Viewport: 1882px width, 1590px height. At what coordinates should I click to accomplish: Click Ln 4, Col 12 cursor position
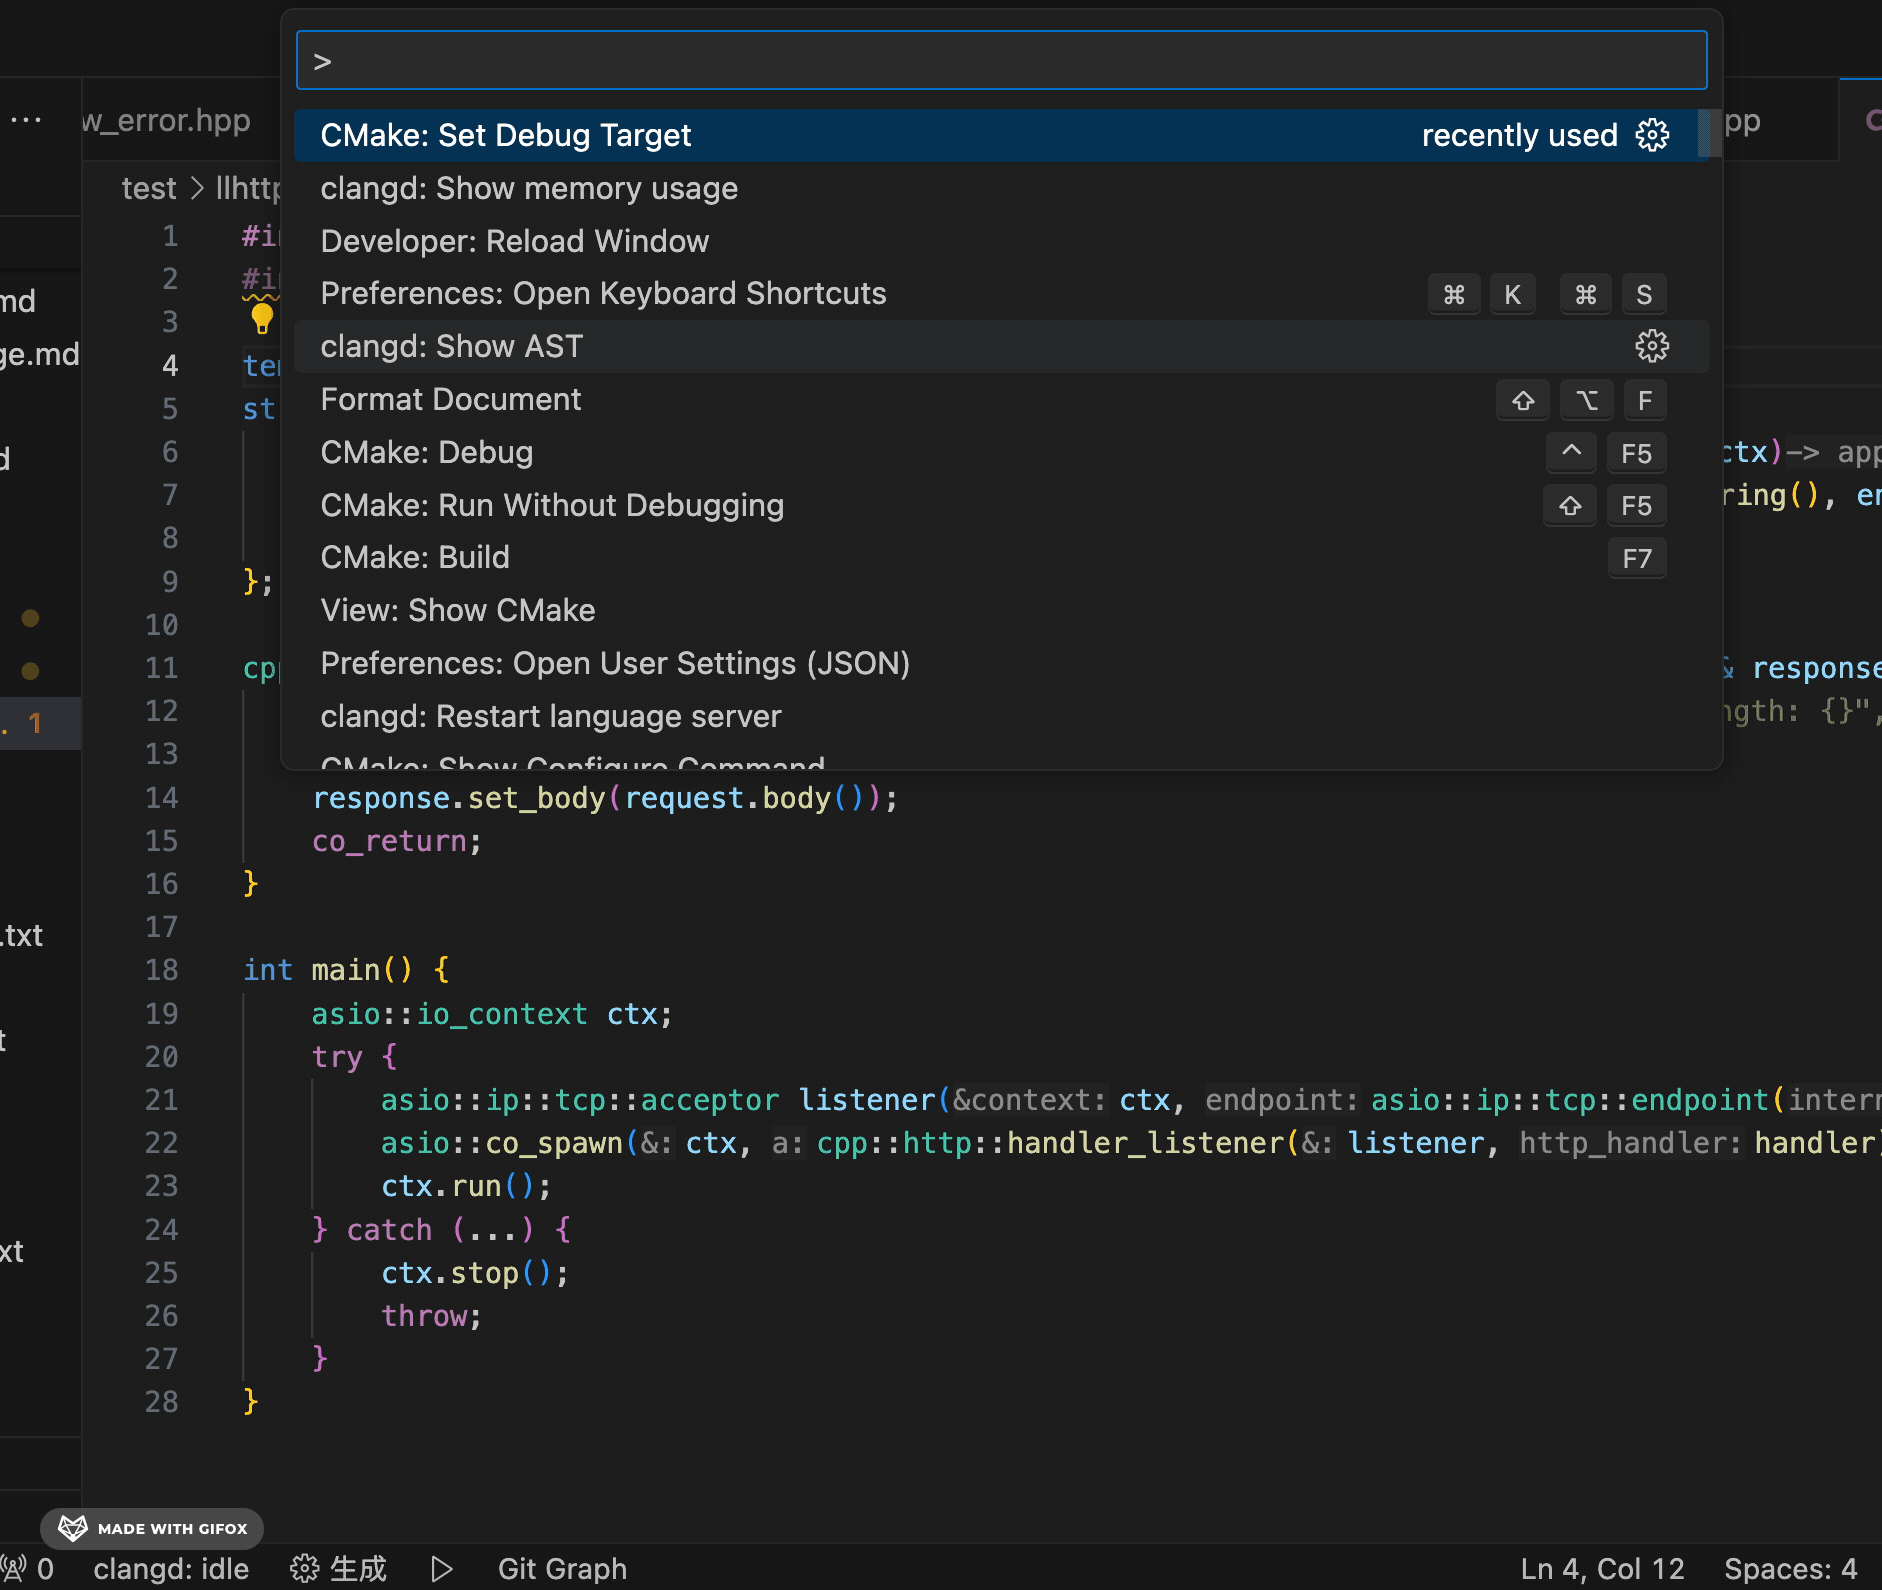click(1602, 1568)
